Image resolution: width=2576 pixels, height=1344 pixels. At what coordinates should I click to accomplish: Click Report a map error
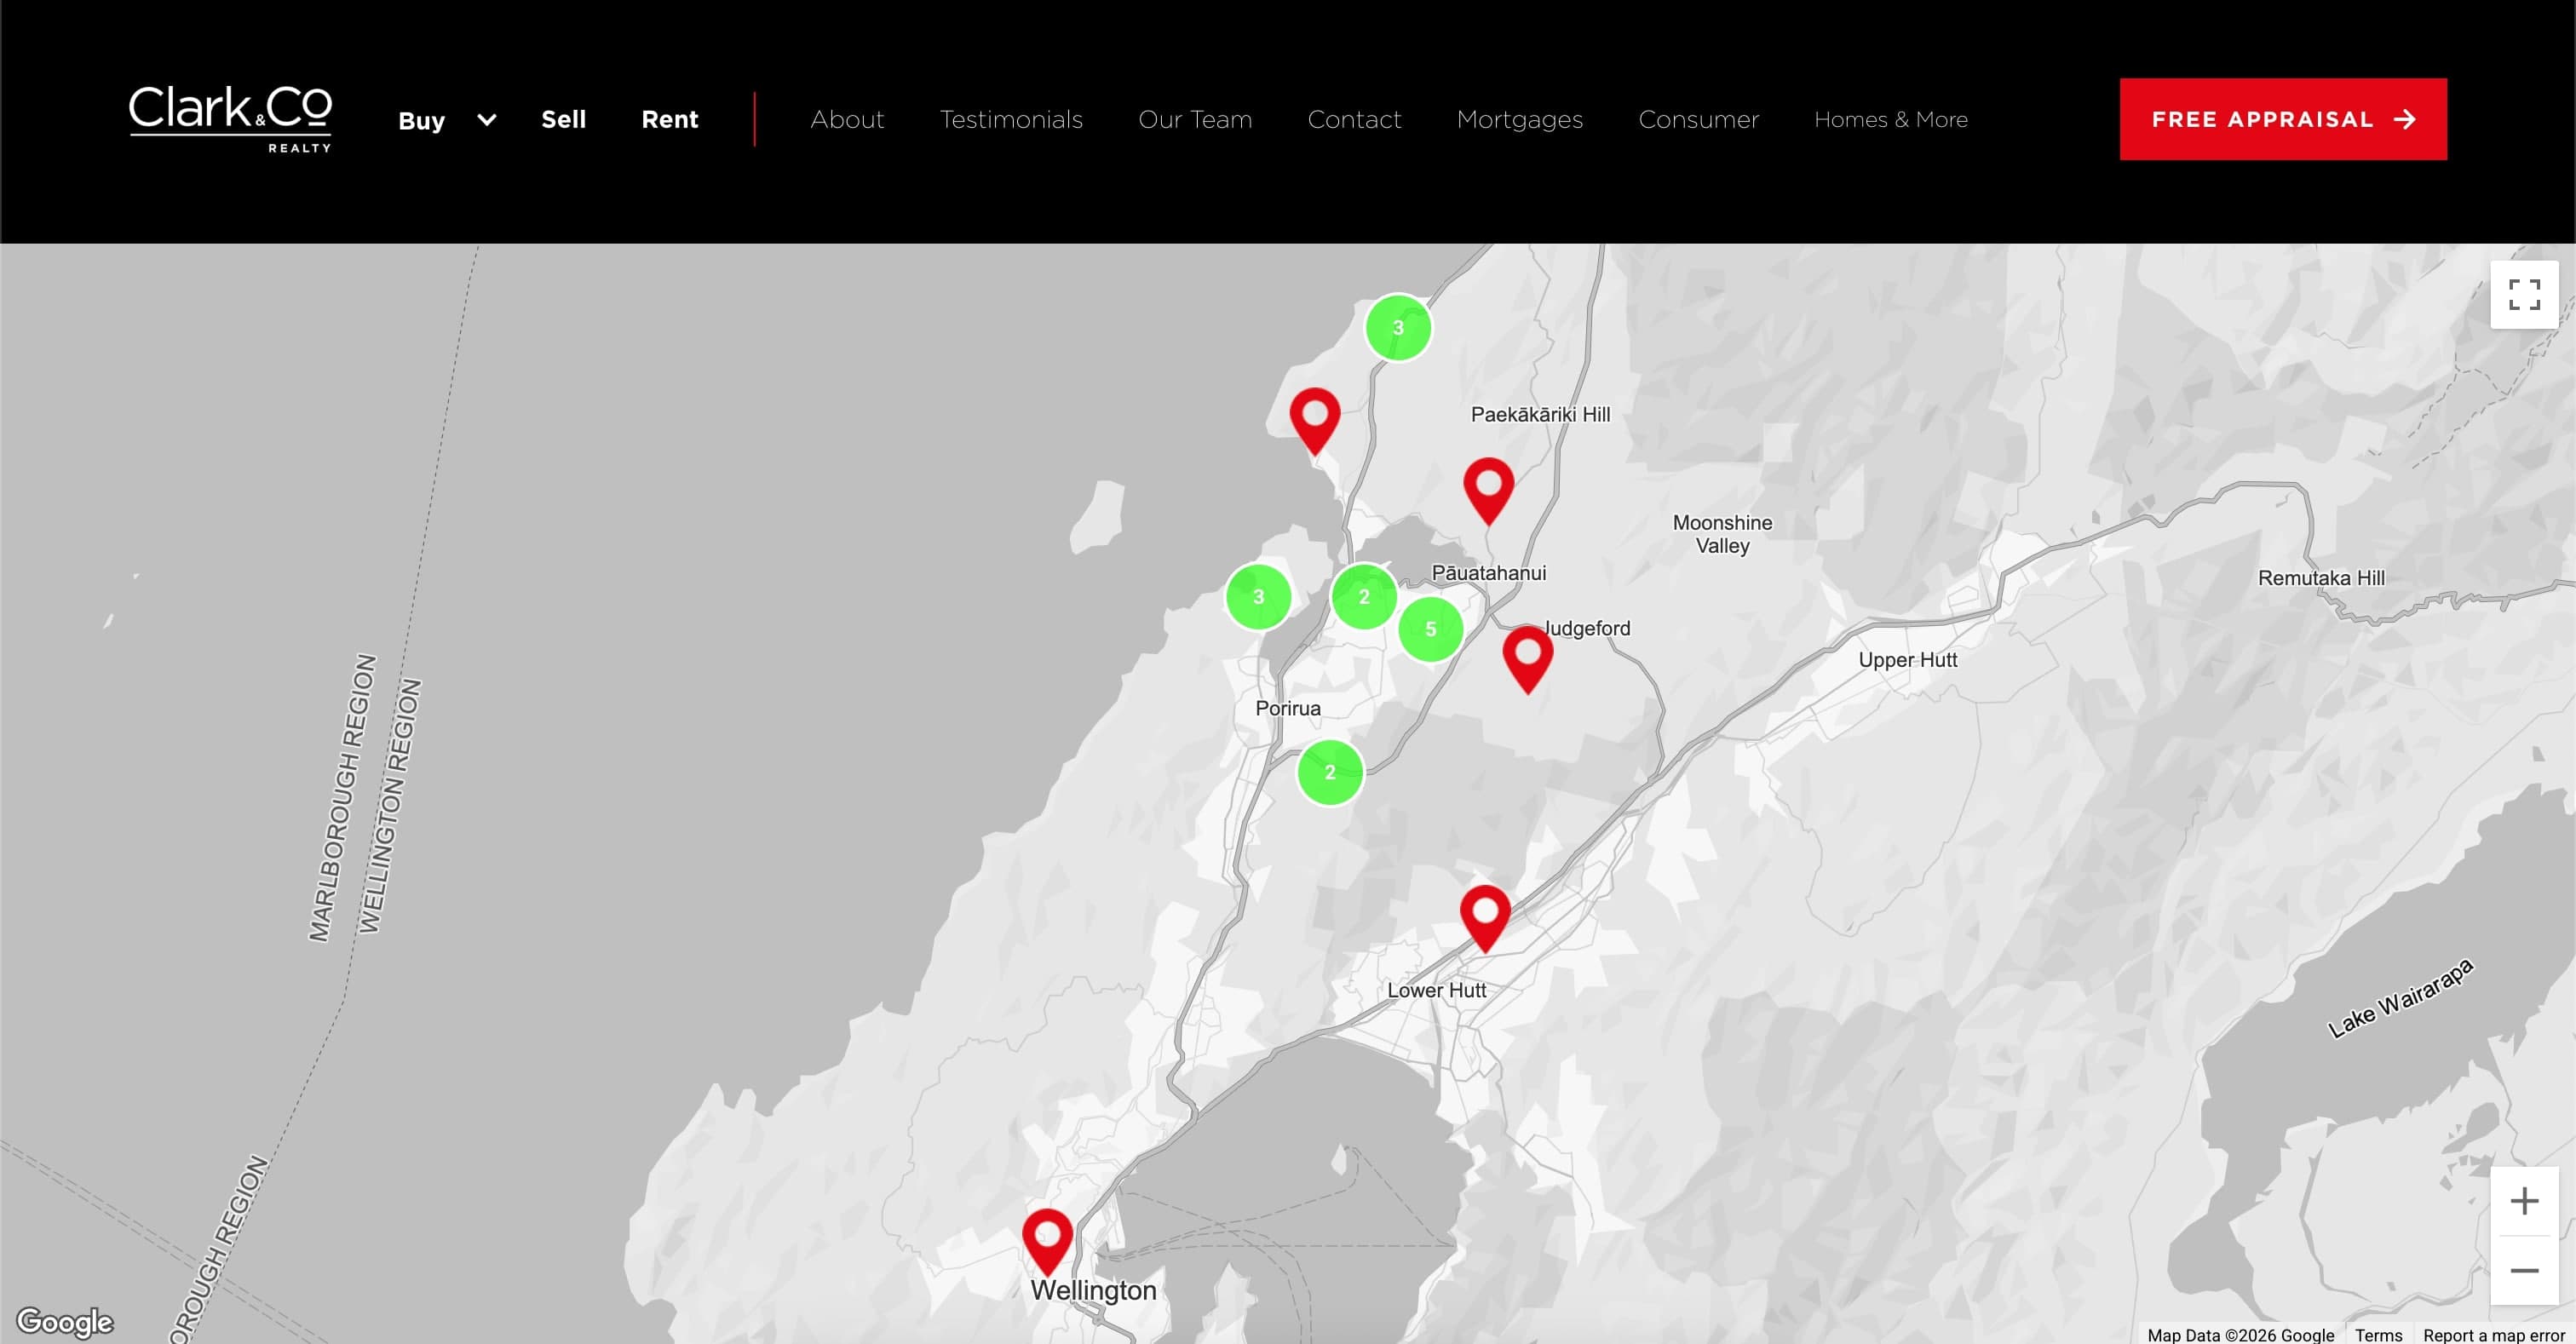click(x=2493, y=1335)
